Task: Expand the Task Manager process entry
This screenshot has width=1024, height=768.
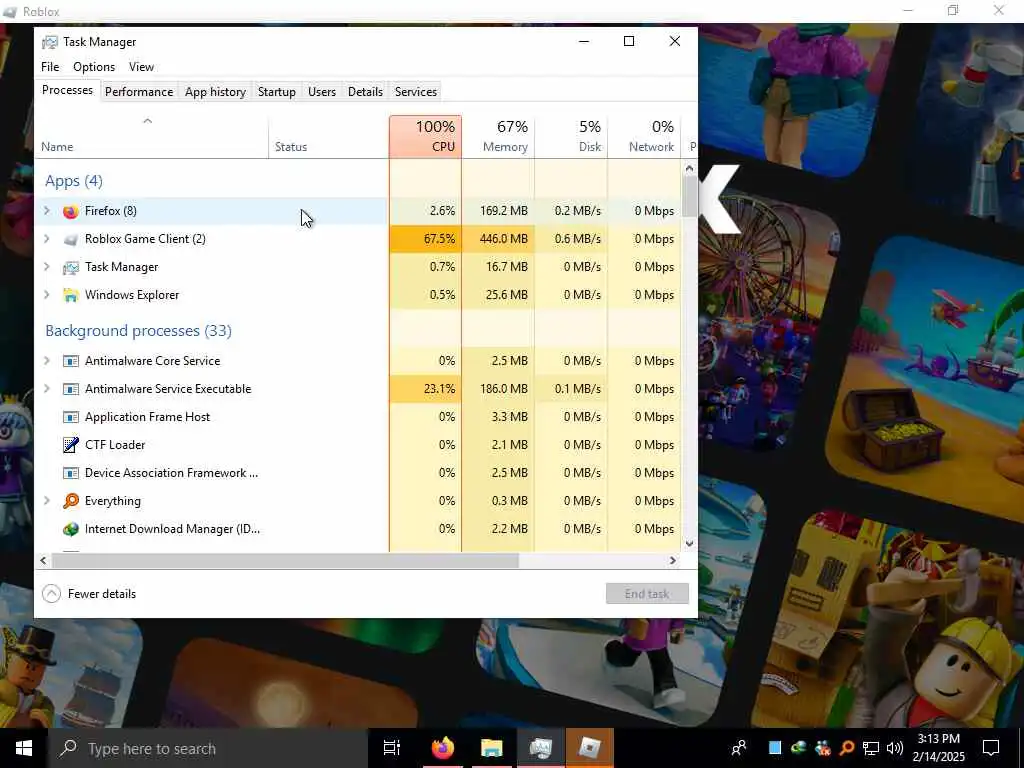Action: [x=46, y=267]
